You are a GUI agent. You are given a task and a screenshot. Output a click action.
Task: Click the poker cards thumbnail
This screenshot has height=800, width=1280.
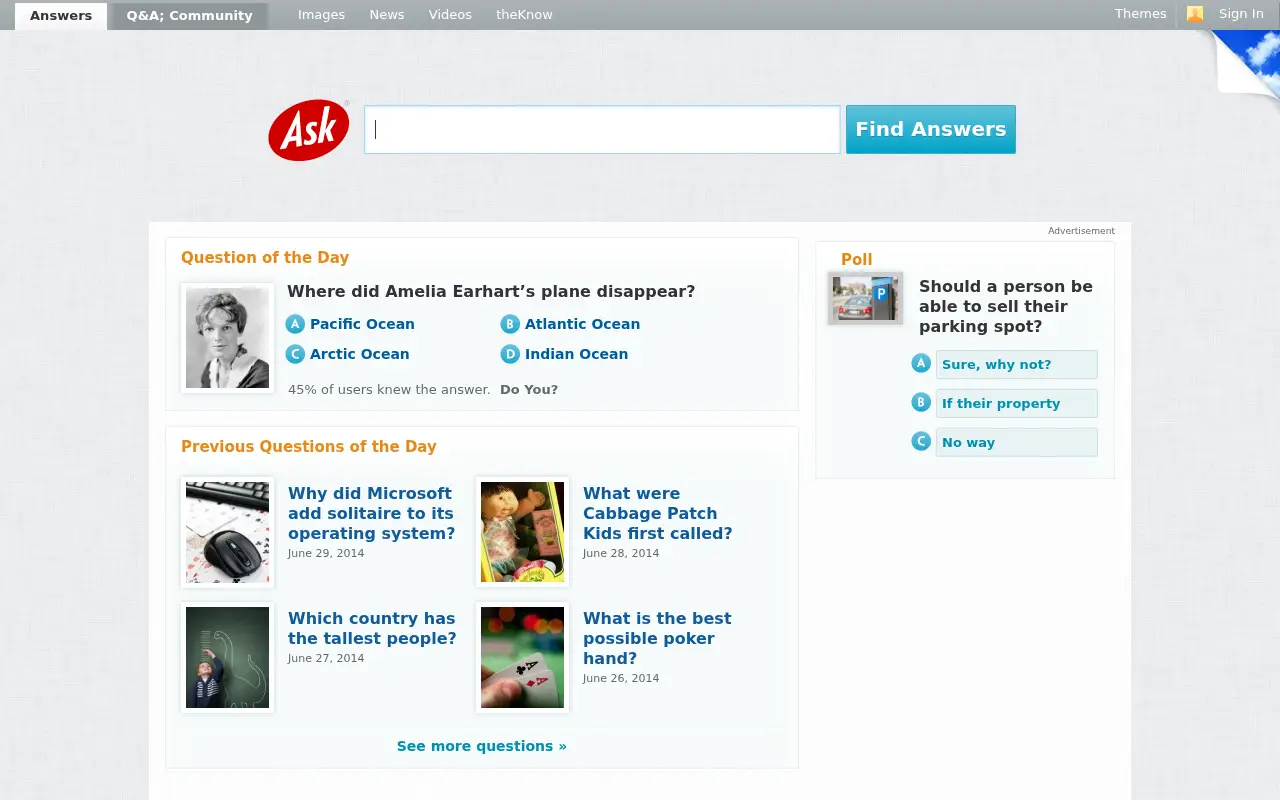(522, 657)
